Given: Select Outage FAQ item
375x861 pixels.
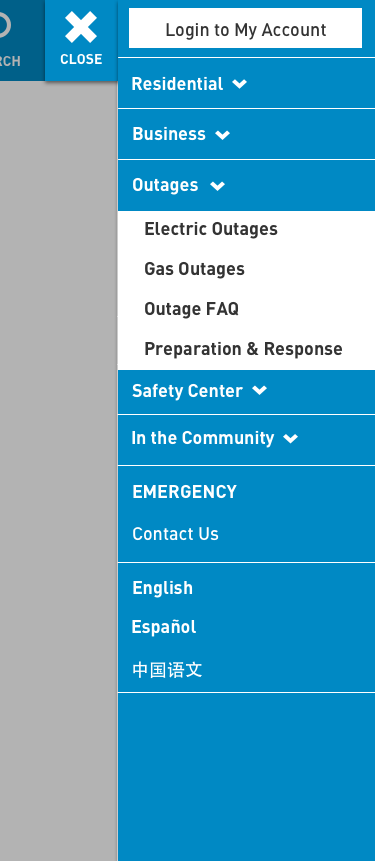Looking at the screenshot, I should click(192, 309).
